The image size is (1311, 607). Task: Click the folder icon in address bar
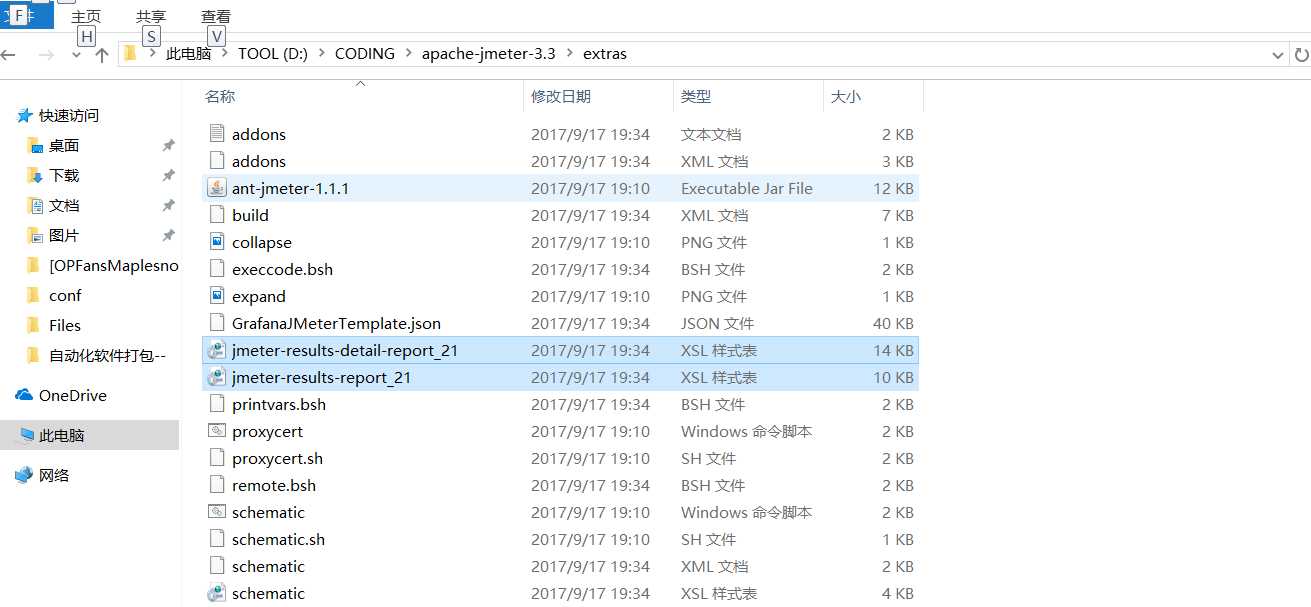(130, 53)
